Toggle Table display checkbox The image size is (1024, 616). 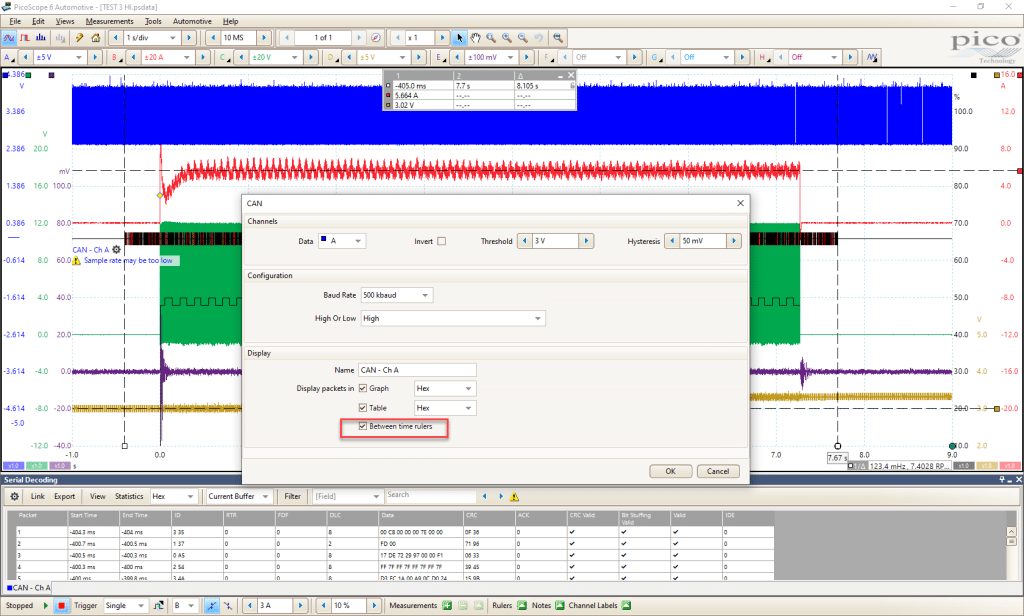[363, 408]
